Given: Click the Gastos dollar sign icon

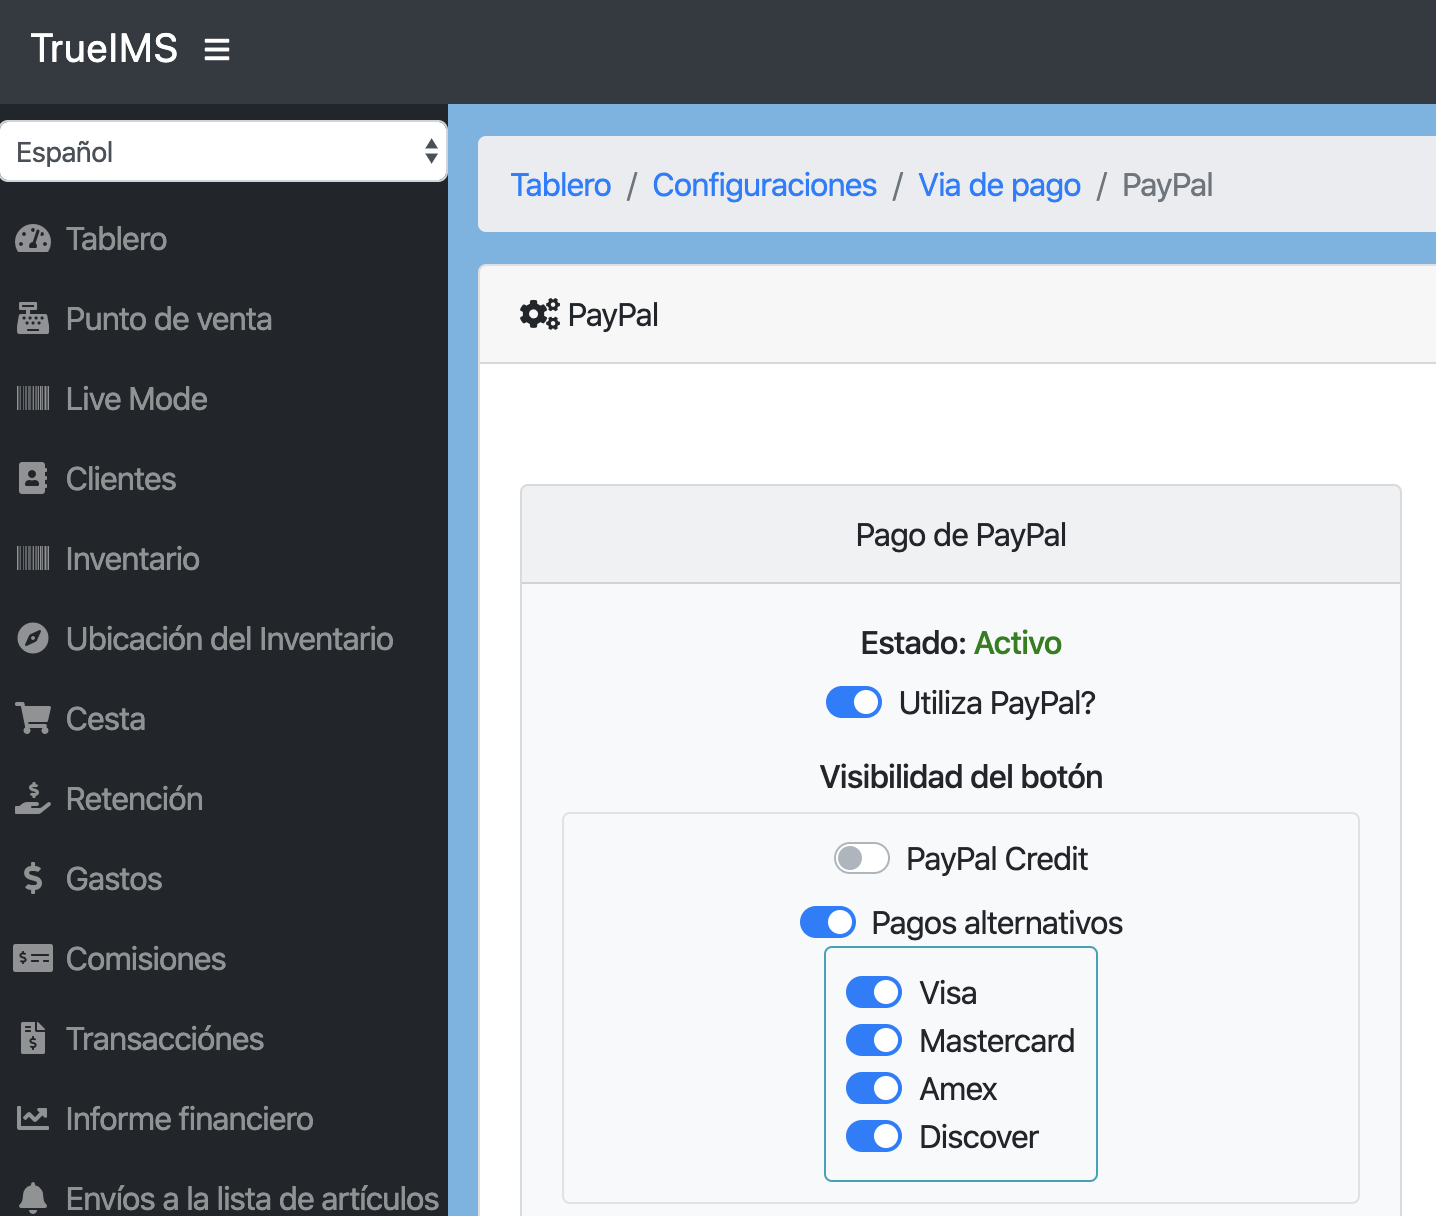Looking at the screenshot, I should click(x=33, y=879).
